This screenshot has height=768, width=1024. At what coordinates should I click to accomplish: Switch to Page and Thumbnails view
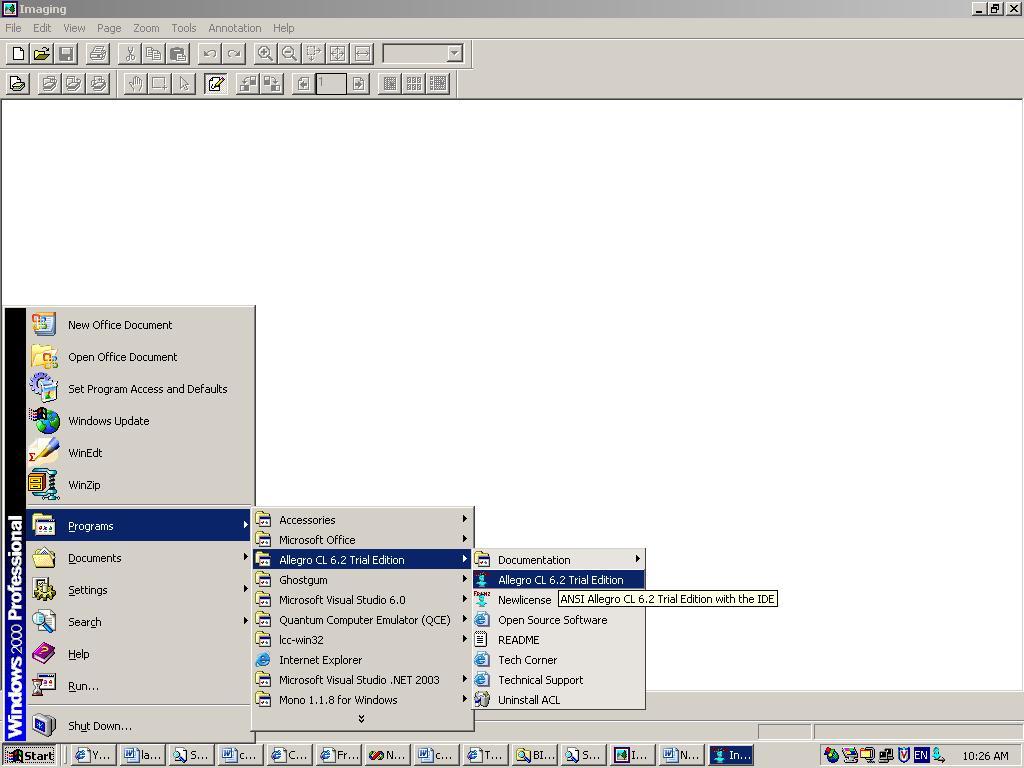tap(438, 84)
